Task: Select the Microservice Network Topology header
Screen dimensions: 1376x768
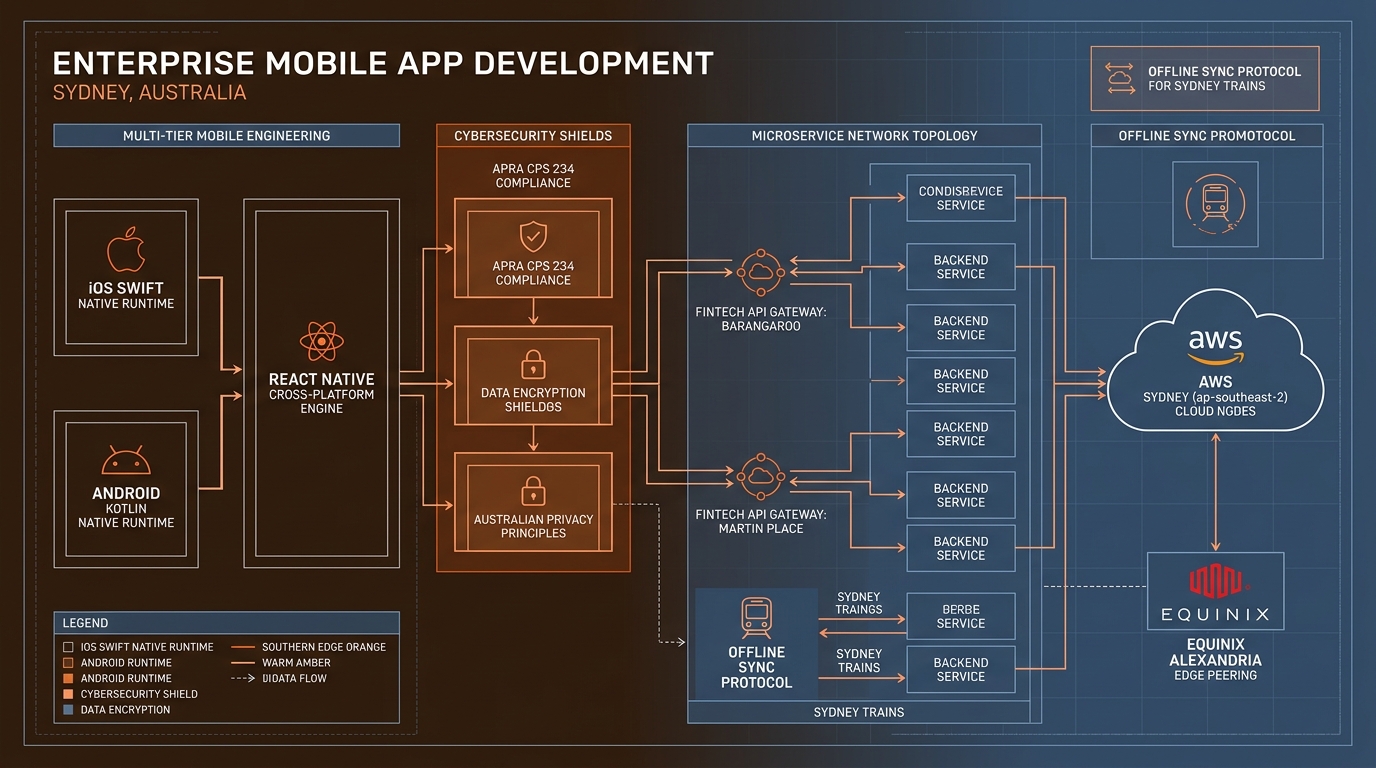Action: [x=864, y=135]
